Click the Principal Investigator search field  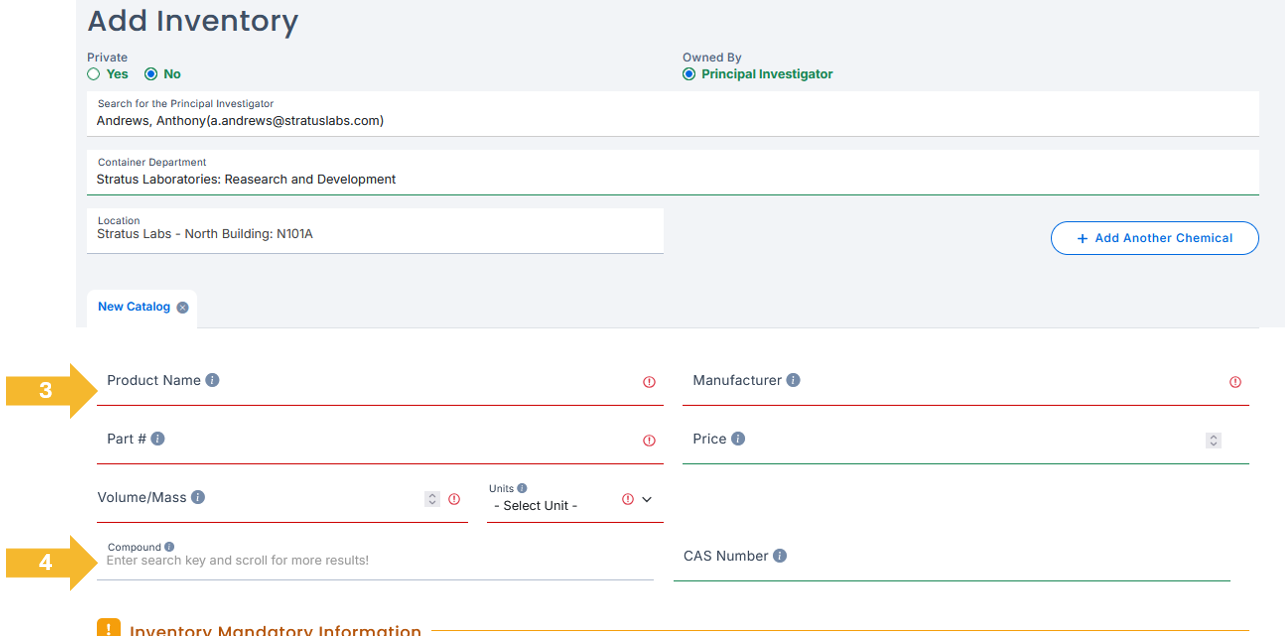tap(672, 114)
